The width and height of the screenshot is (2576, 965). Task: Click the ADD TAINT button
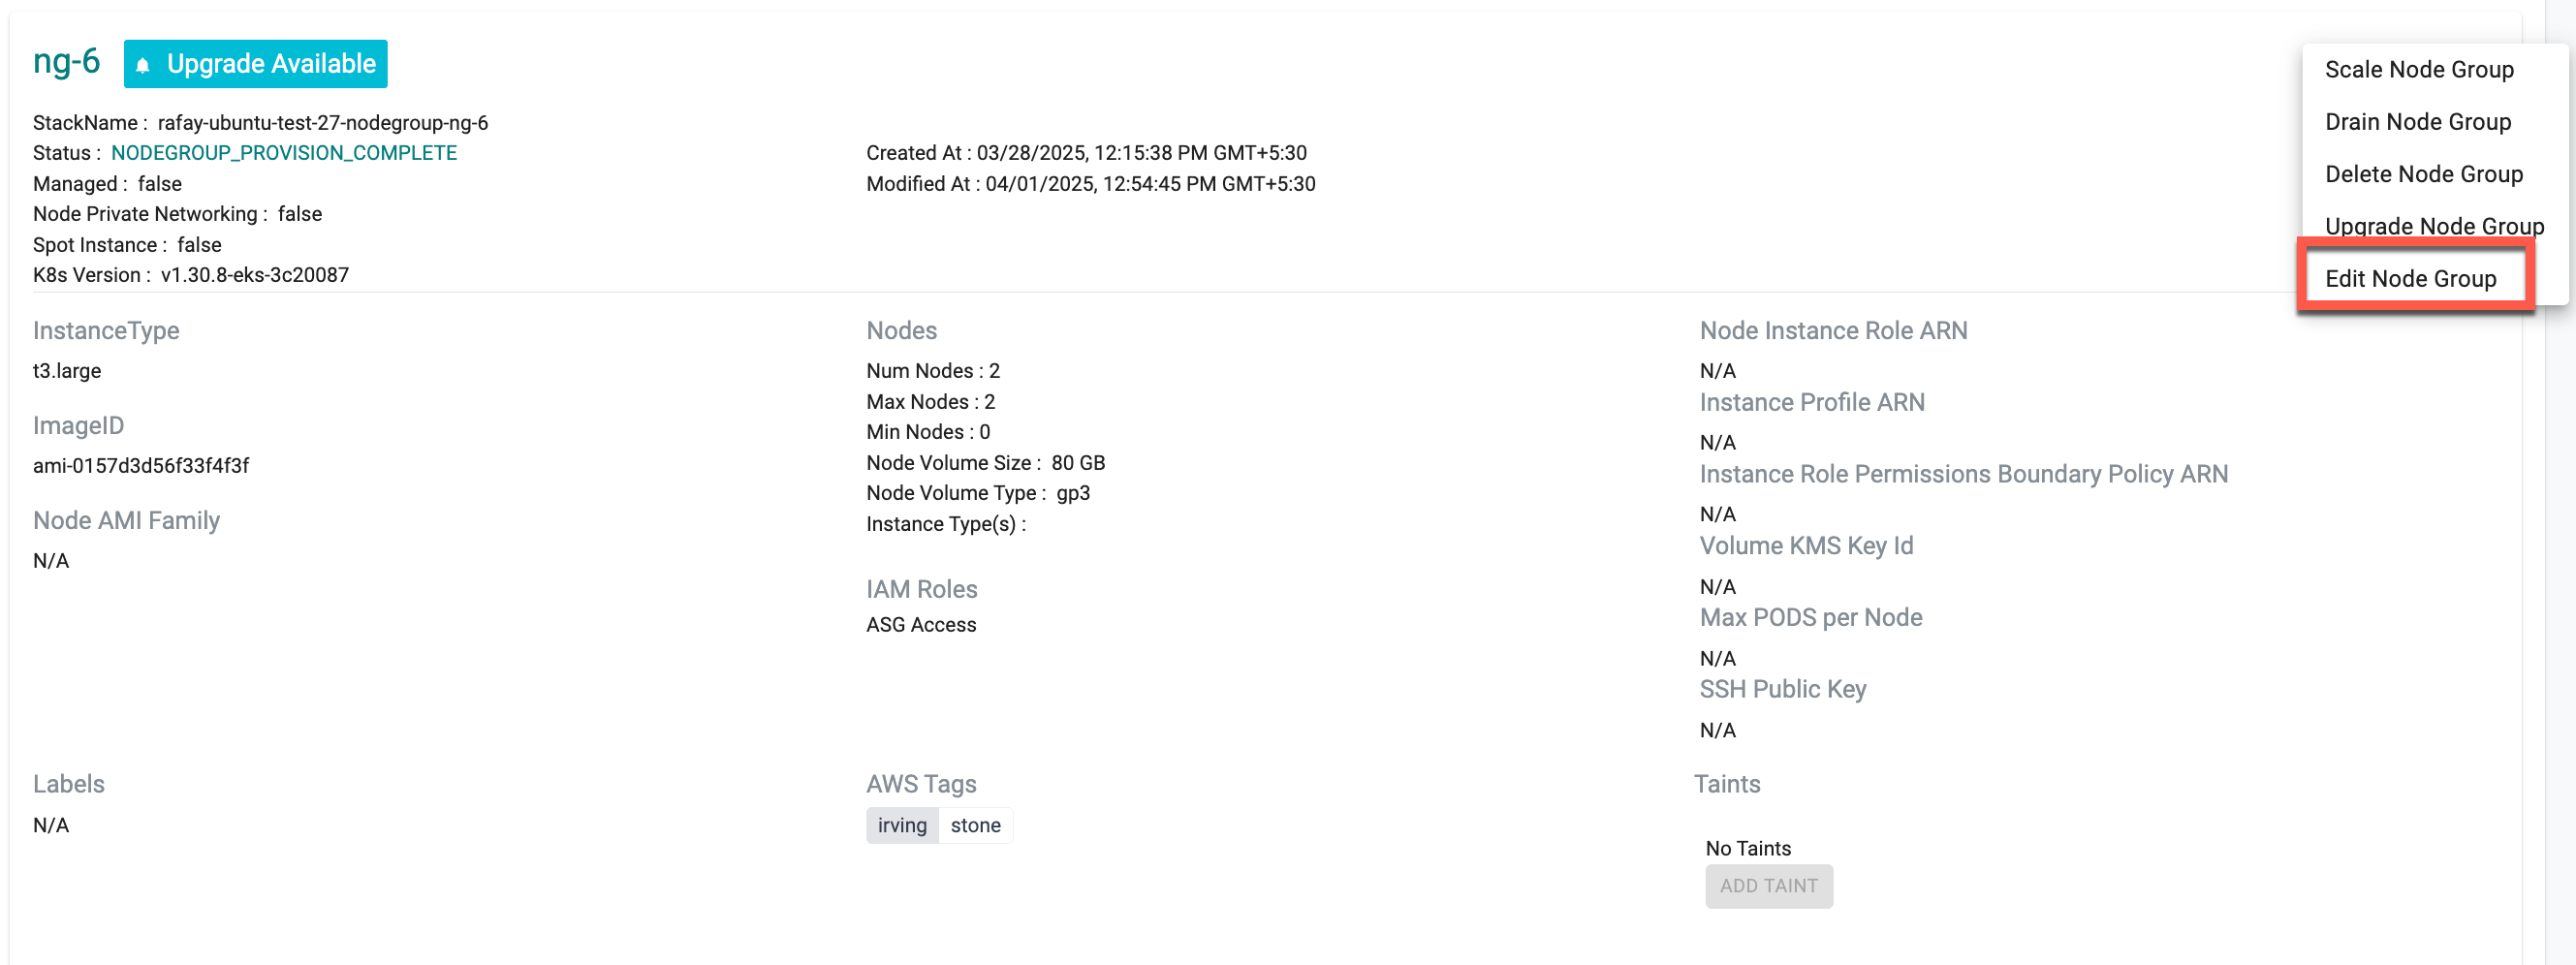click(1769, 886)
